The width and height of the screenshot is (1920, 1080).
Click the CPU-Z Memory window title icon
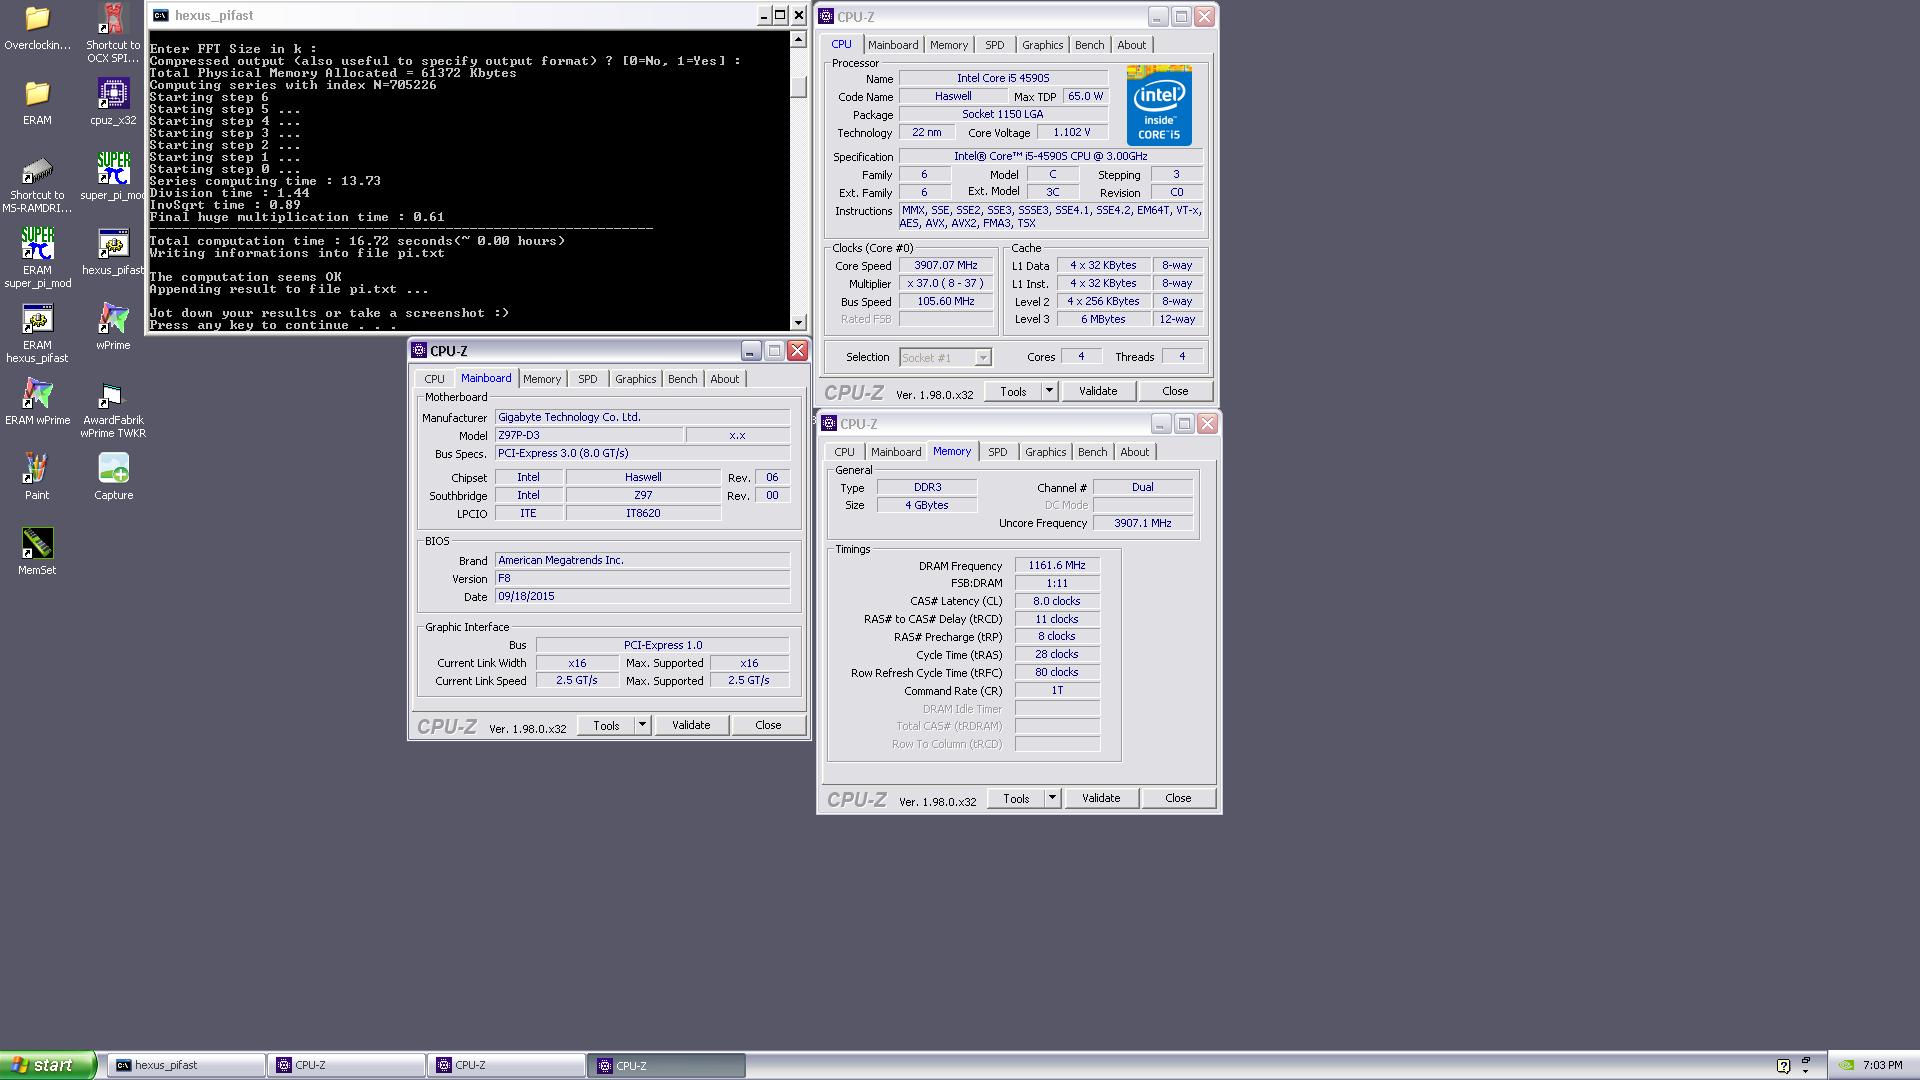tap(829, 424)
